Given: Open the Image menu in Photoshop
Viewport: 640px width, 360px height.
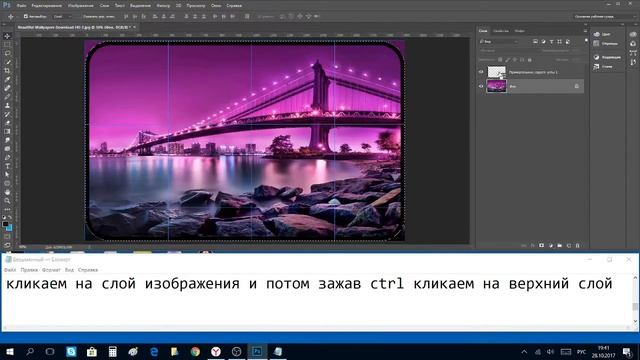Looking at the screenshot, I should point(80,6).
